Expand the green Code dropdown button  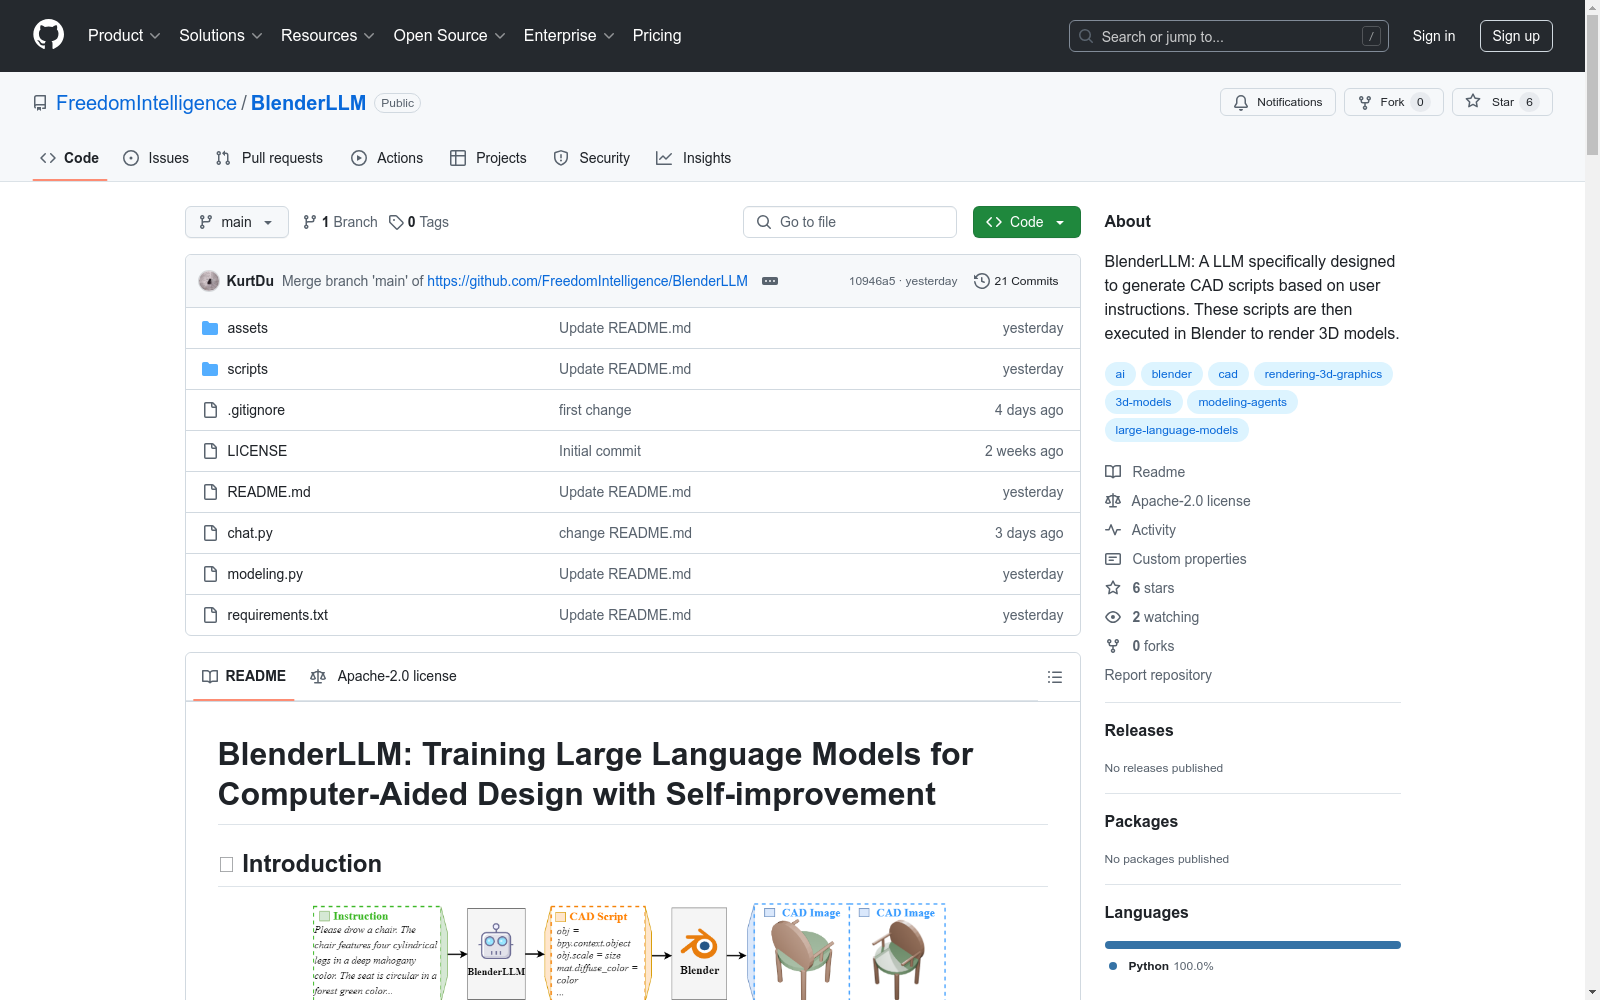coord(1026,222)
